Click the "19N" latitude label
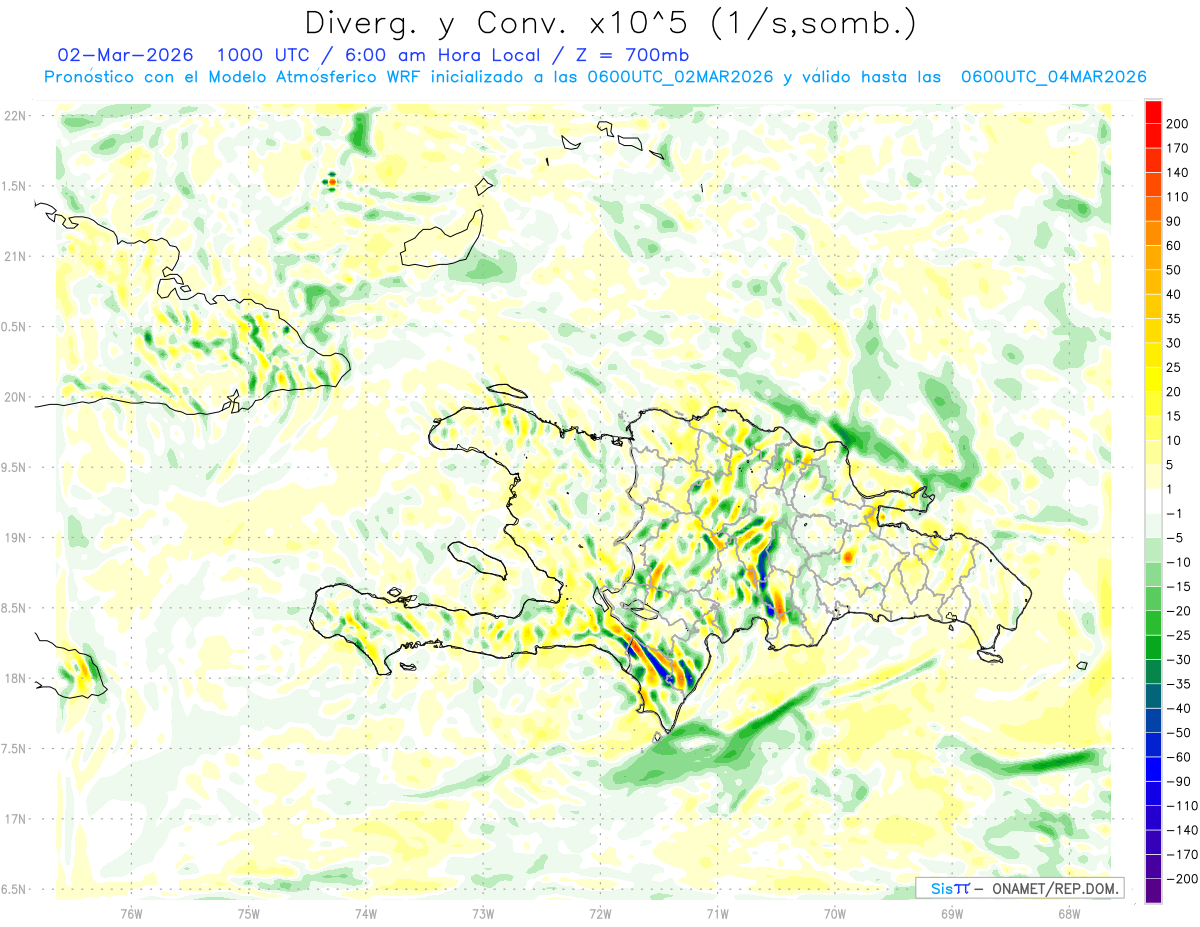This screenshot has width=1200, height=927. click(15, 537)
